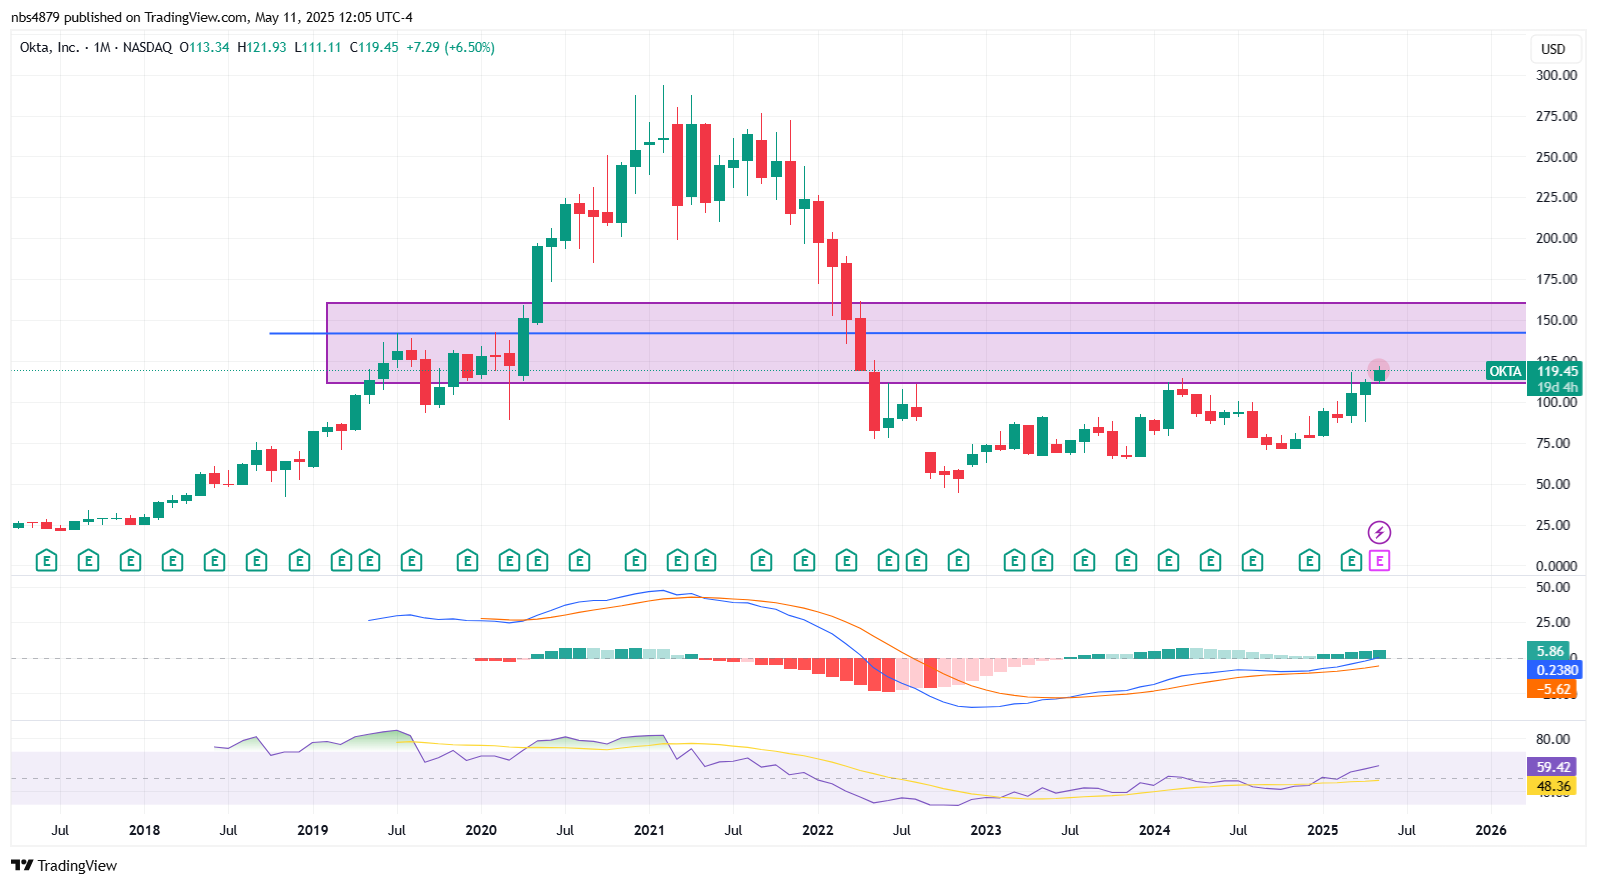Click the red dot on current candle
The height and width of the screenshot is (885, 1597).
click(x=1379, y=370)
